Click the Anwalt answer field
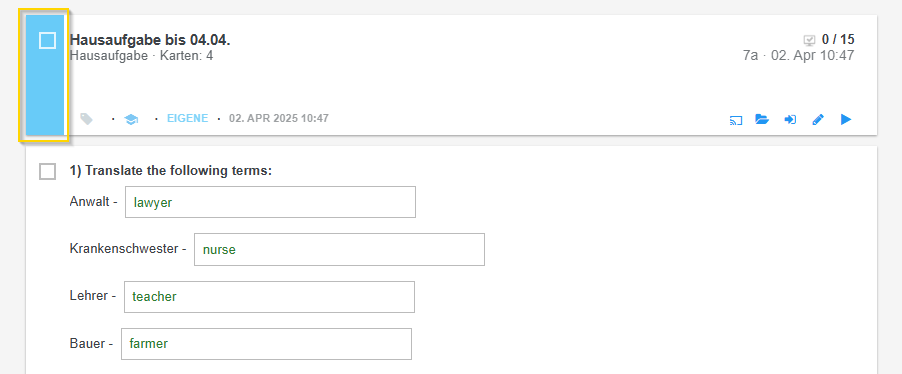Screen dimensions: 902x374 point(270,202)
